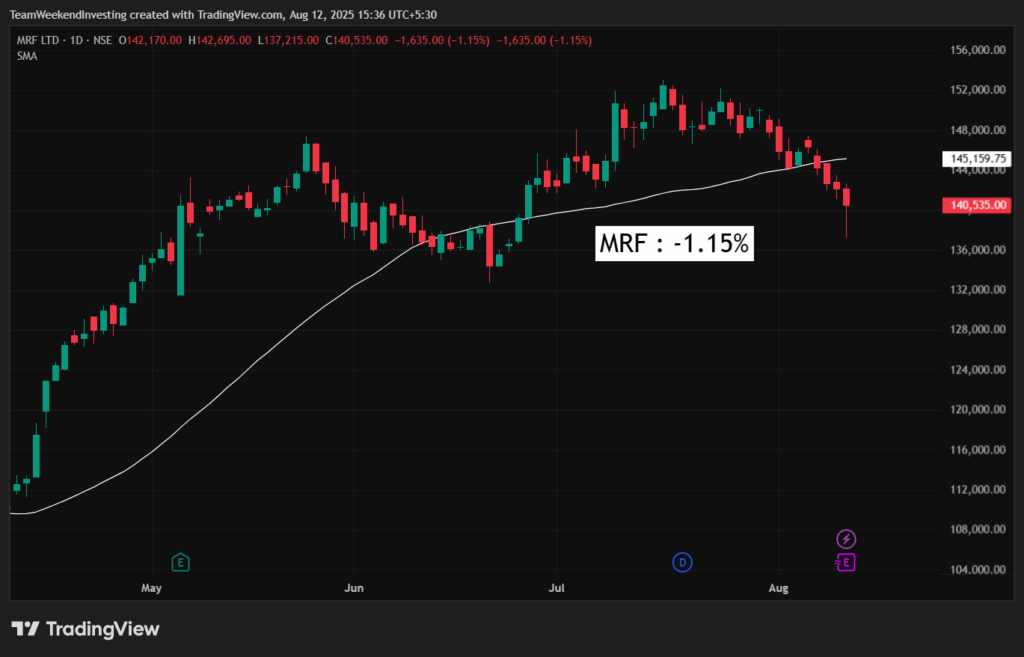
Task: Click the green earnings E marker
Action: [x=180, y=562]
